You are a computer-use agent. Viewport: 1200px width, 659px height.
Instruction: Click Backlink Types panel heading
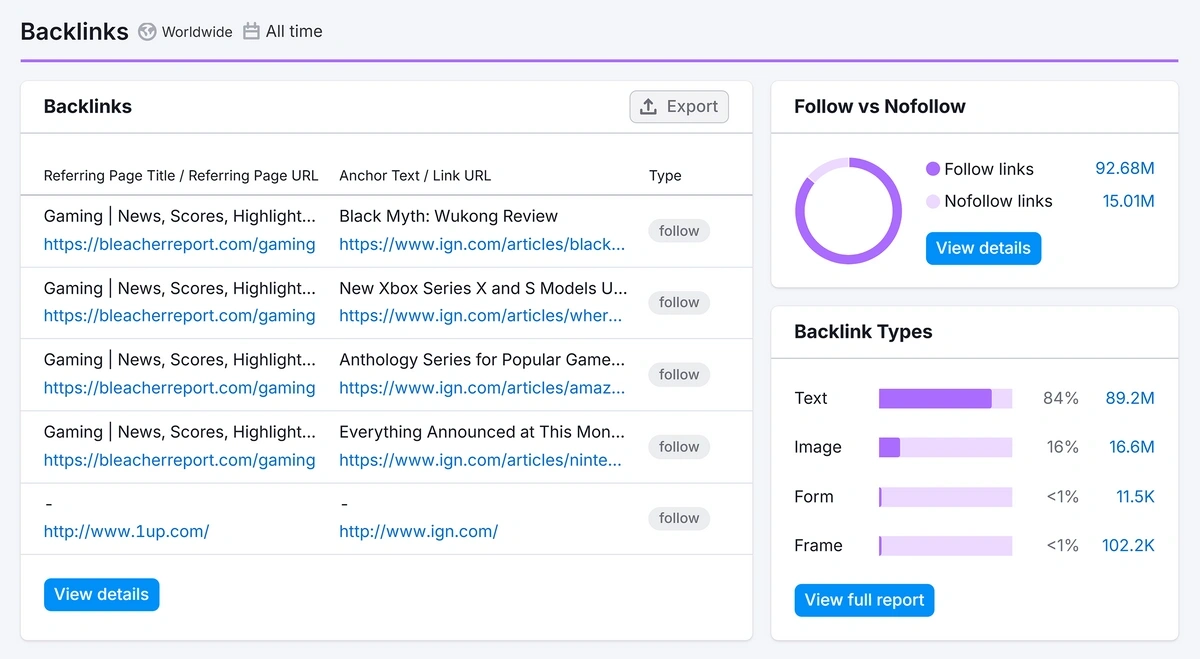coord(863,332)
